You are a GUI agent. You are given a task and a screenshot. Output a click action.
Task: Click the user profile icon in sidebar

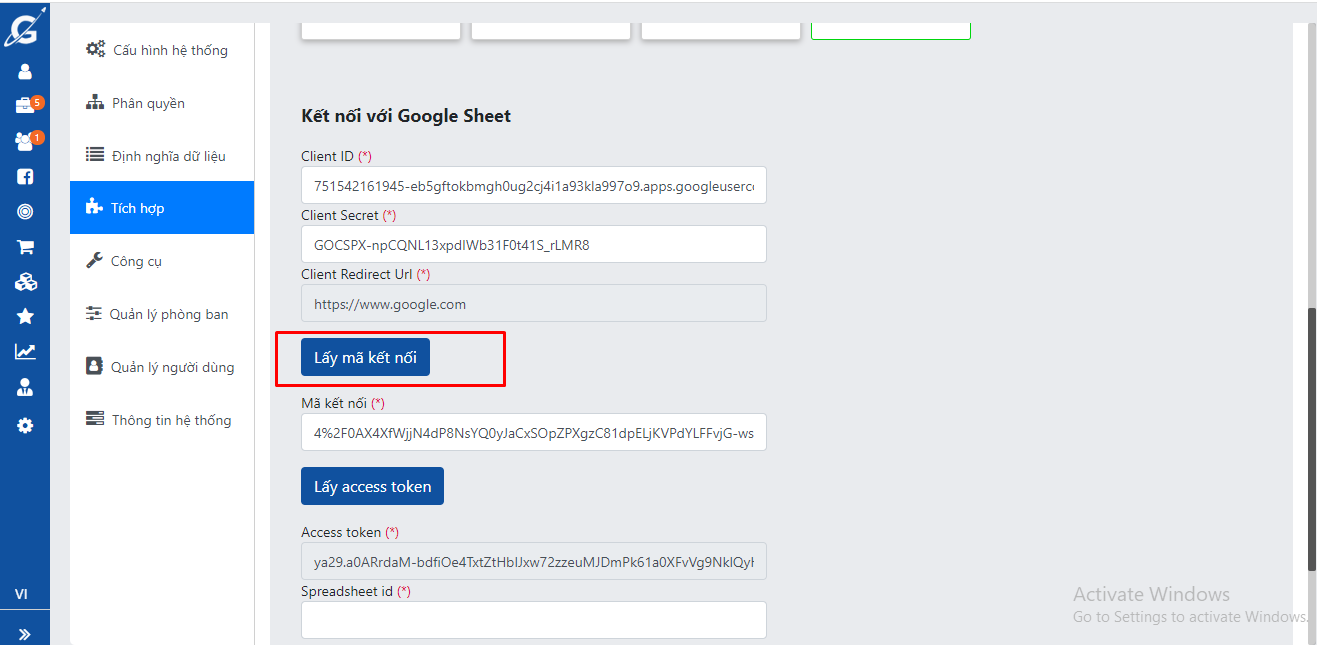point(25,71)
